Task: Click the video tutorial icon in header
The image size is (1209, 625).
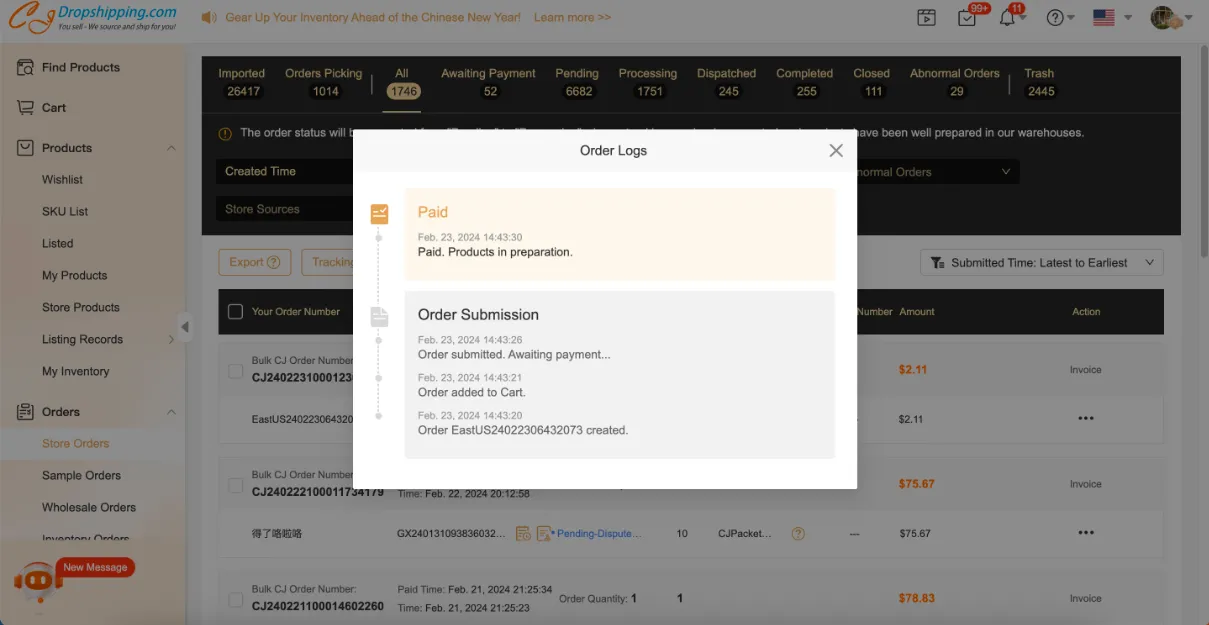Action: click(x=926, y=18)
